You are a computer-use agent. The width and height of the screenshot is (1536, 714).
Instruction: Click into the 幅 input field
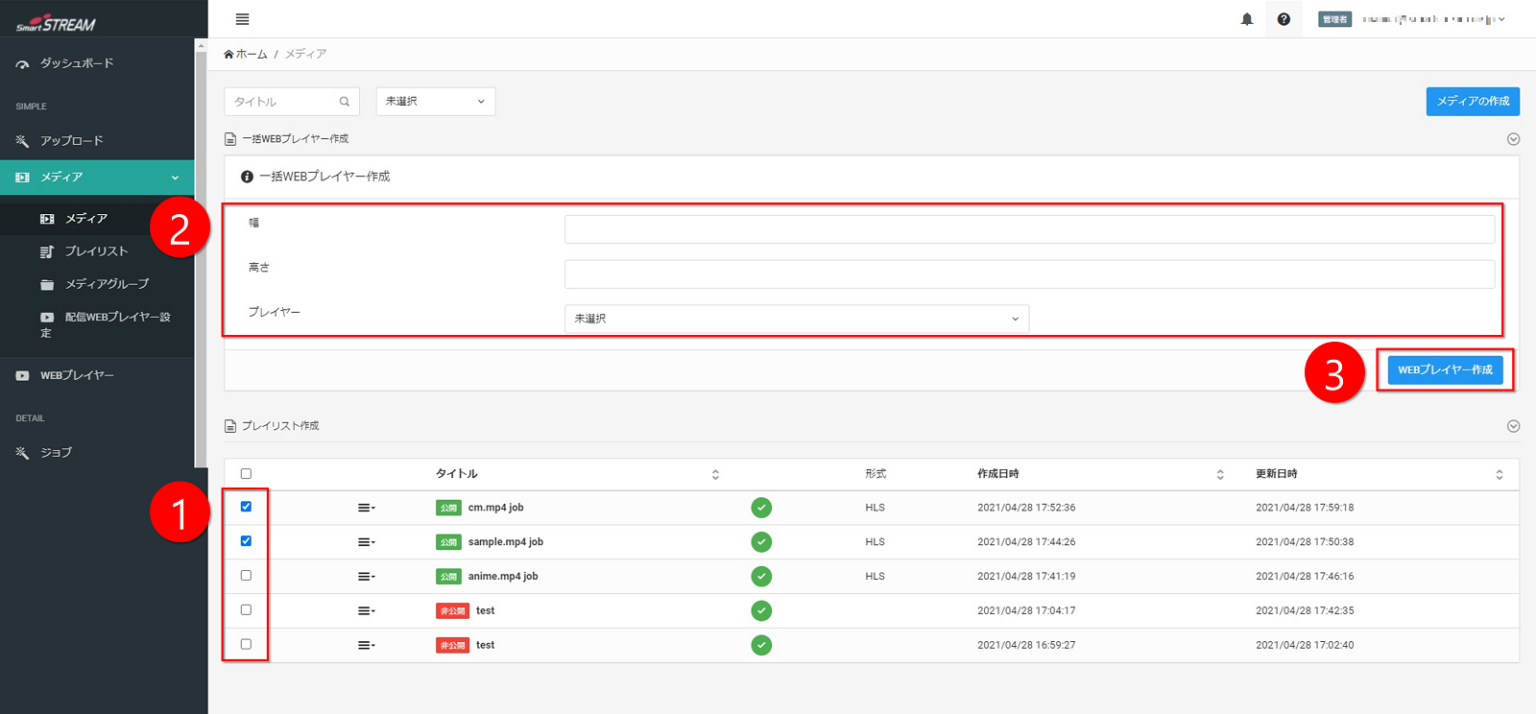[x=1029, y=229]
